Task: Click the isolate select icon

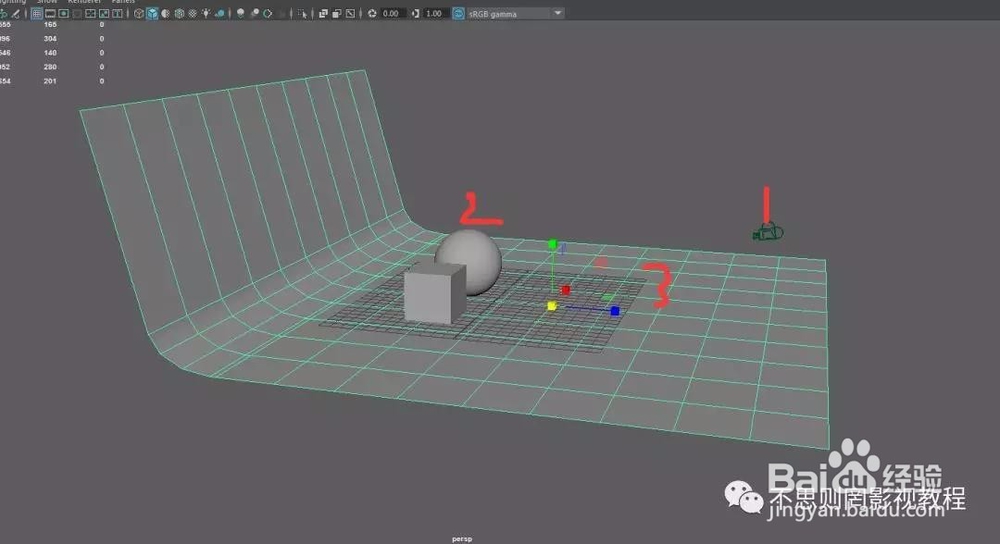Action: [x=302, y=13]
